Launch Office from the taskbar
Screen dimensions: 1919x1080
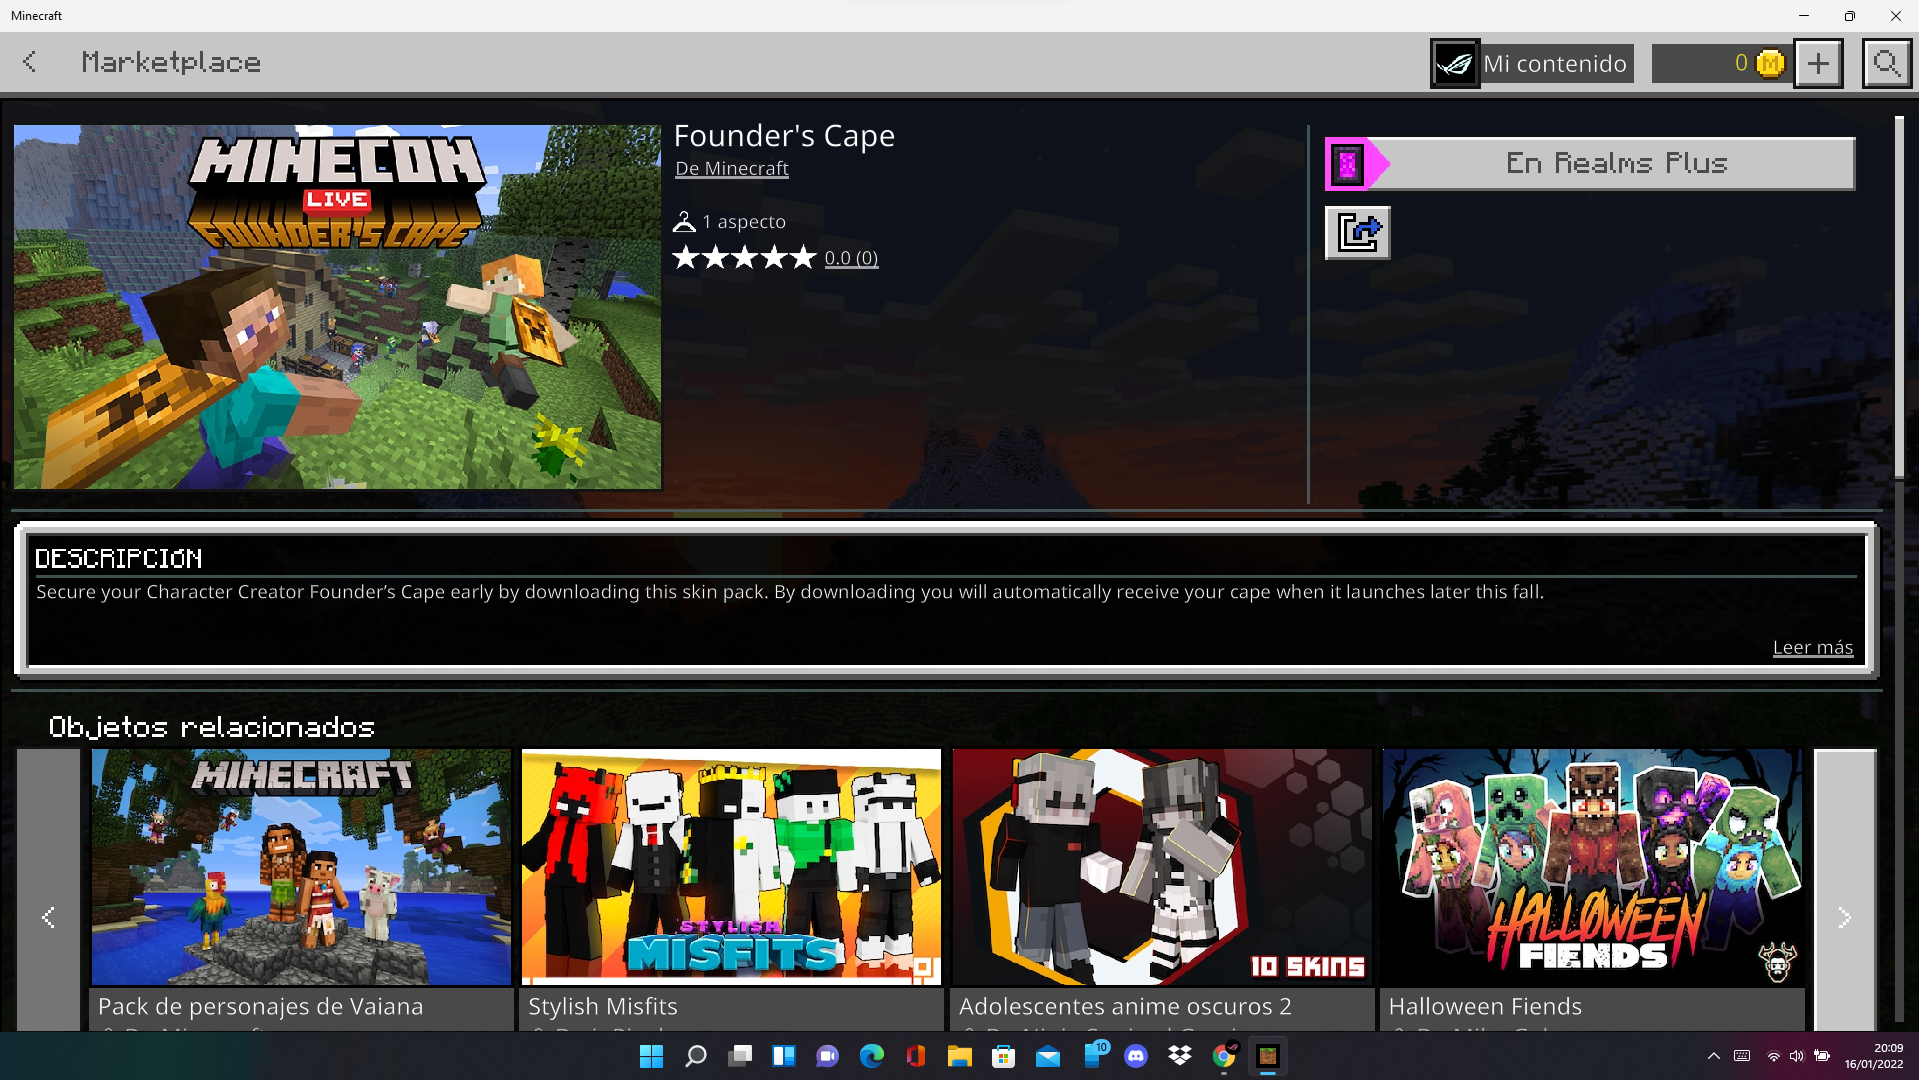click(x=915, y=1056)
